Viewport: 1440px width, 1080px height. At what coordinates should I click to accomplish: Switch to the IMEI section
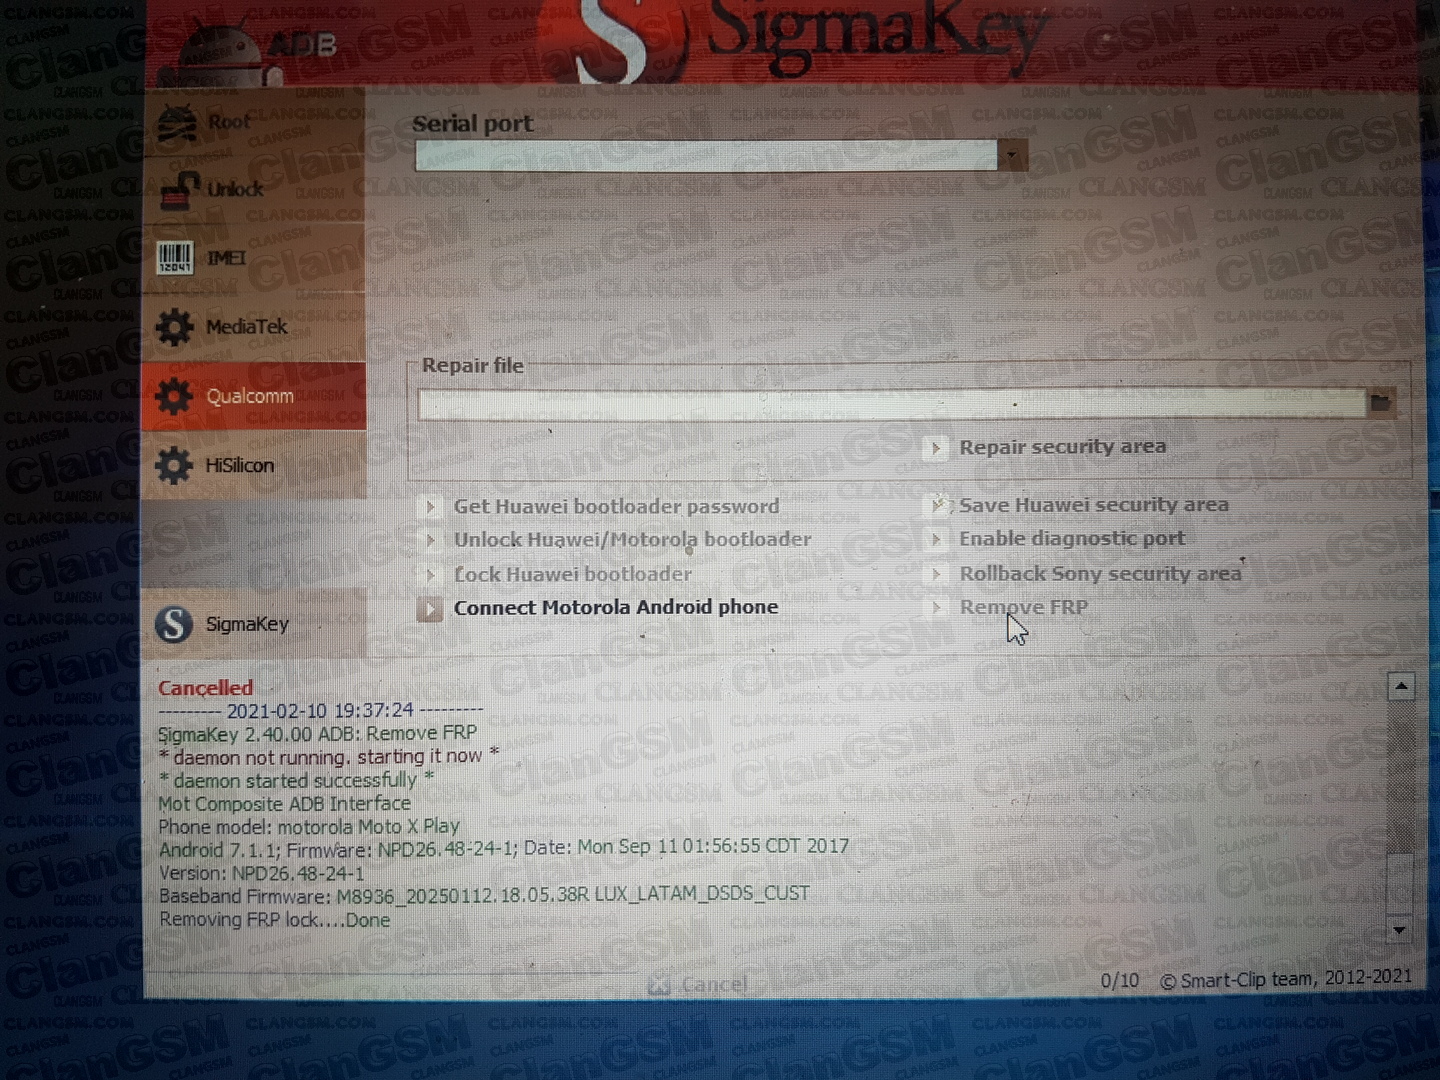click(x=255, y=258)
